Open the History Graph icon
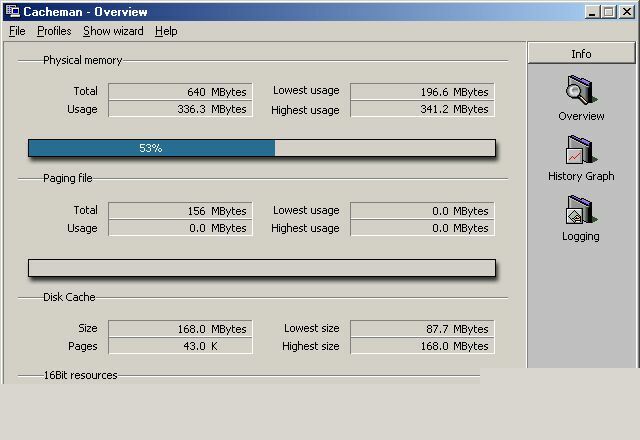Viewport: 640px width, 440px height. click(581, 150)
